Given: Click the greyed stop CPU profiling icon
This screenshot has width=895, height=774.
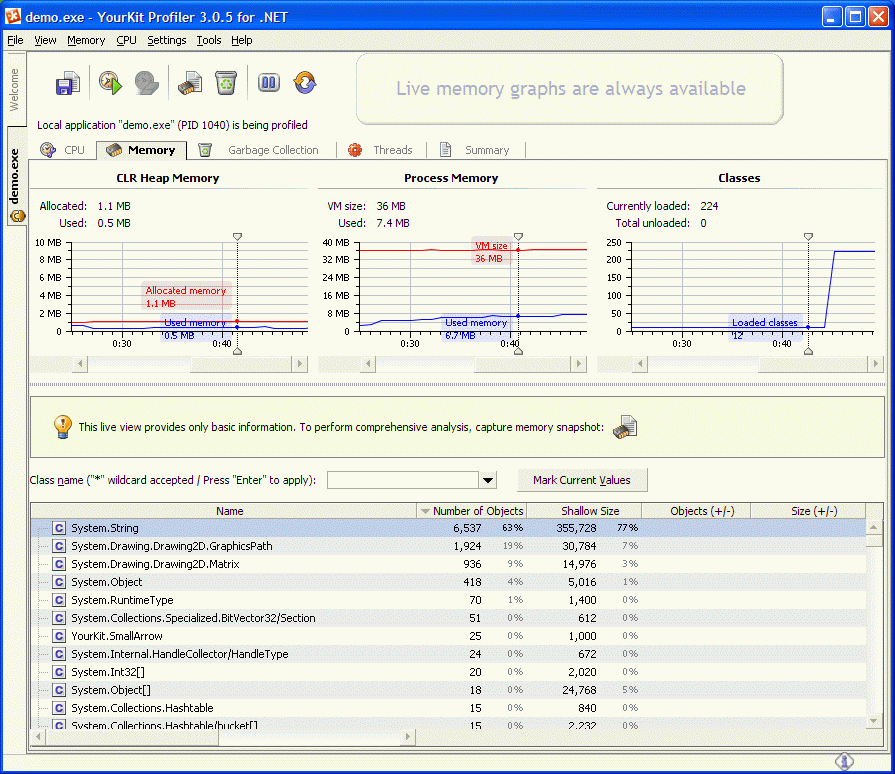Looking at the screenshot, I should point(147,83).
